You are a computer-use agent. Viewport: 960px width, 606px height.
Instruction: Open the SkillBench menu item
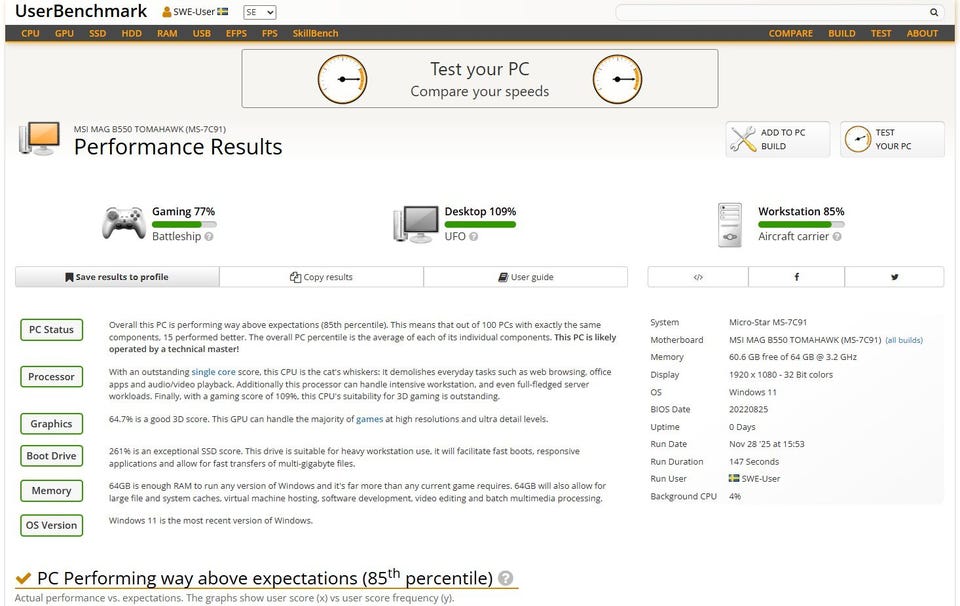(315, 33)
